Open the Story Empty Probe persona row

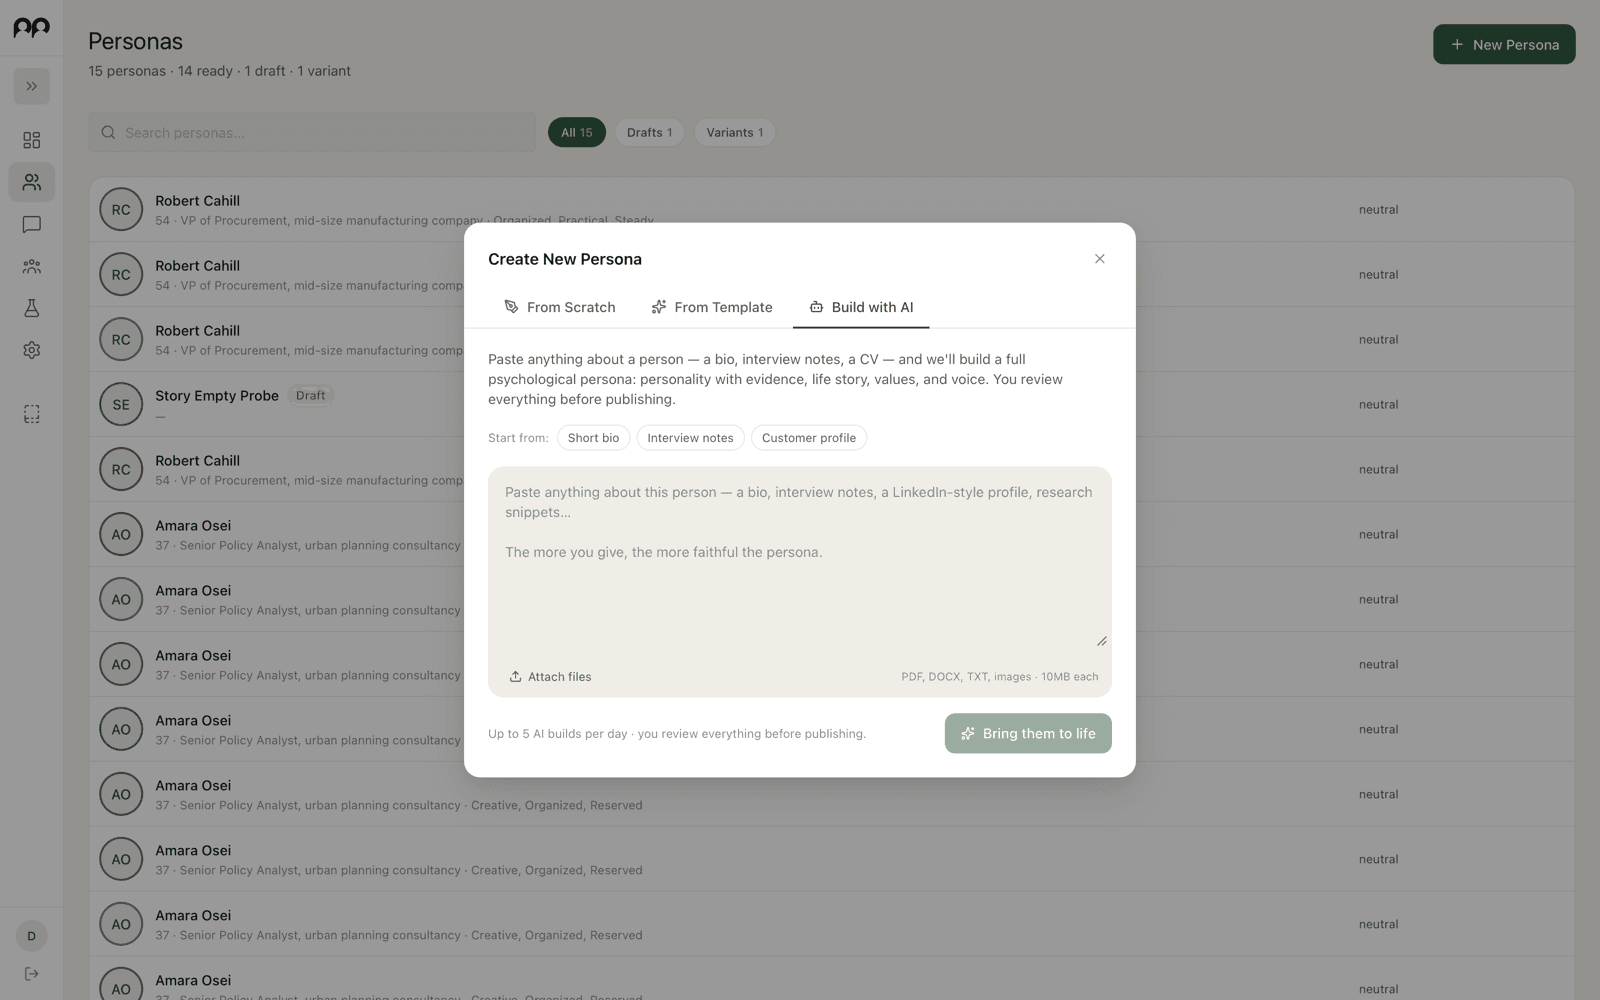[x=832, y=404]
